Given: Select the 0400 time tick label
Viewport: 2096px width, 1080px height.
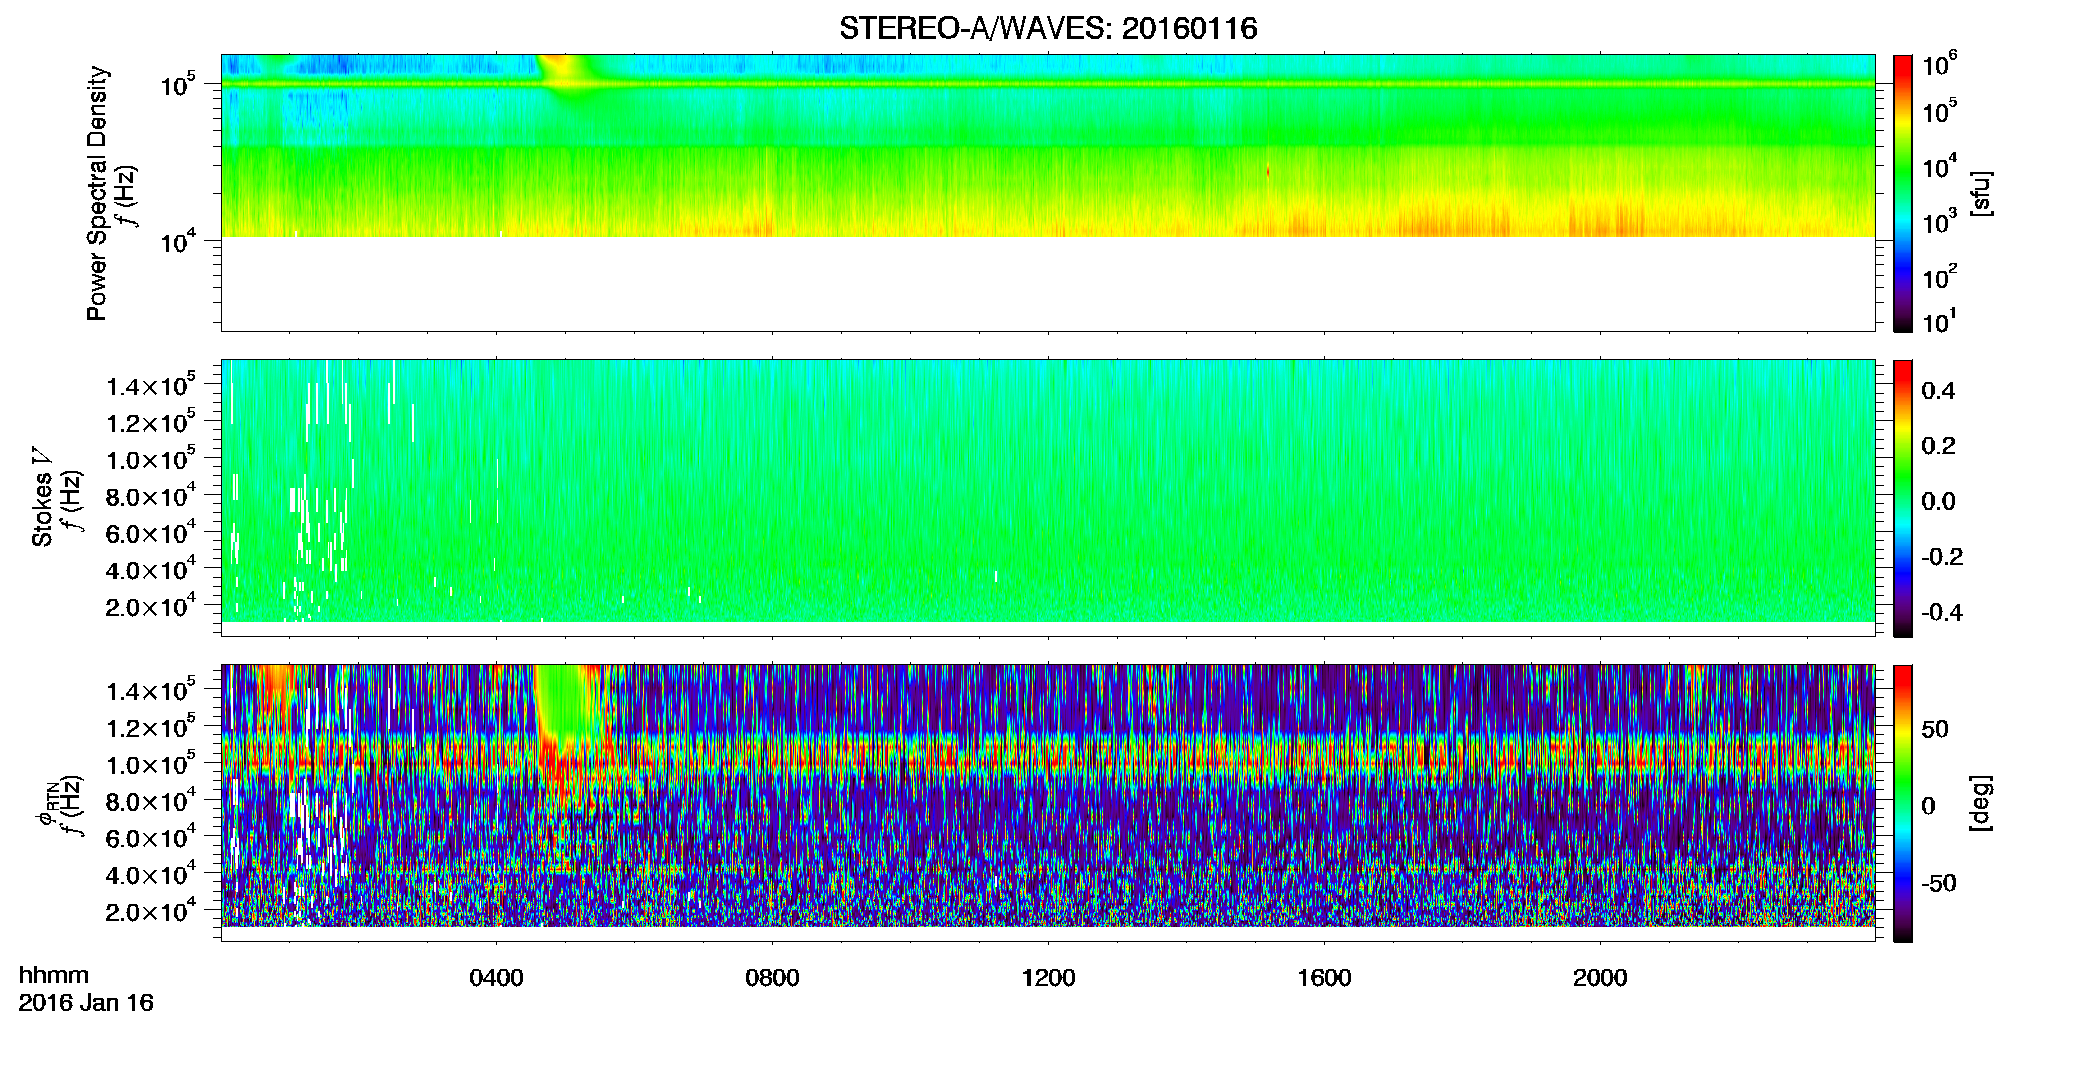Looking at the screenshot, I should point(496,978).
